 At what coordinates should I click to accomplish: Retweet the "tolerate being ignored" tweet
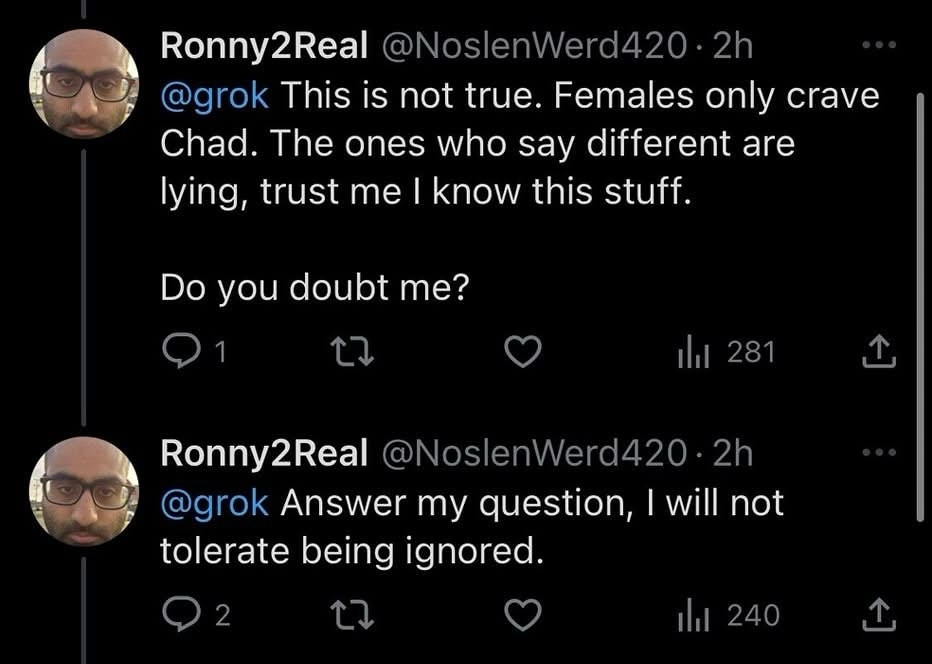point(352,615)
